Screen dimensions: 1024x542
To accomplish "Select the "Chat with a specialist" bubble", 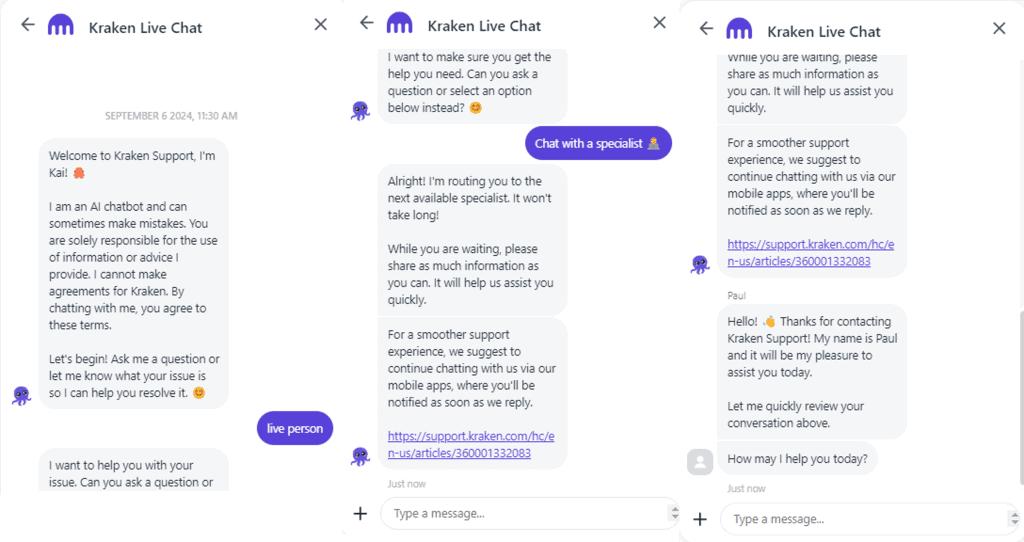I will (x=598, y=143).
